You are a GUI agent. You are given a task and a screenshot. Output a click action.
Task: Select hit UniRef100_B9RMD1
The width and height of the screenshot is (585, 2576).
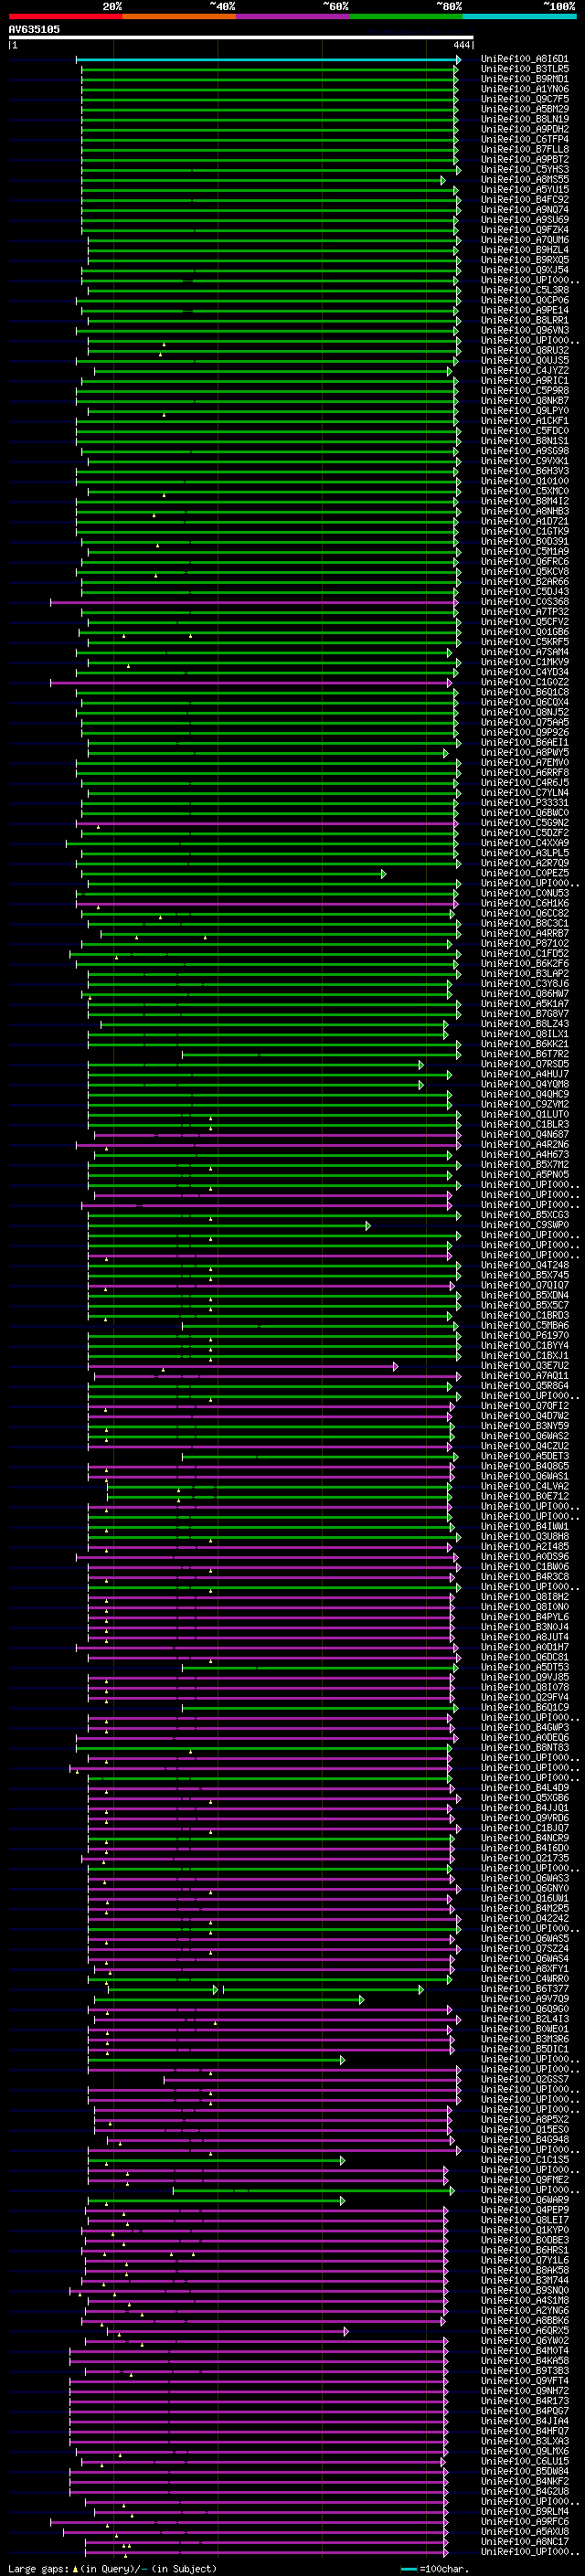524,80
